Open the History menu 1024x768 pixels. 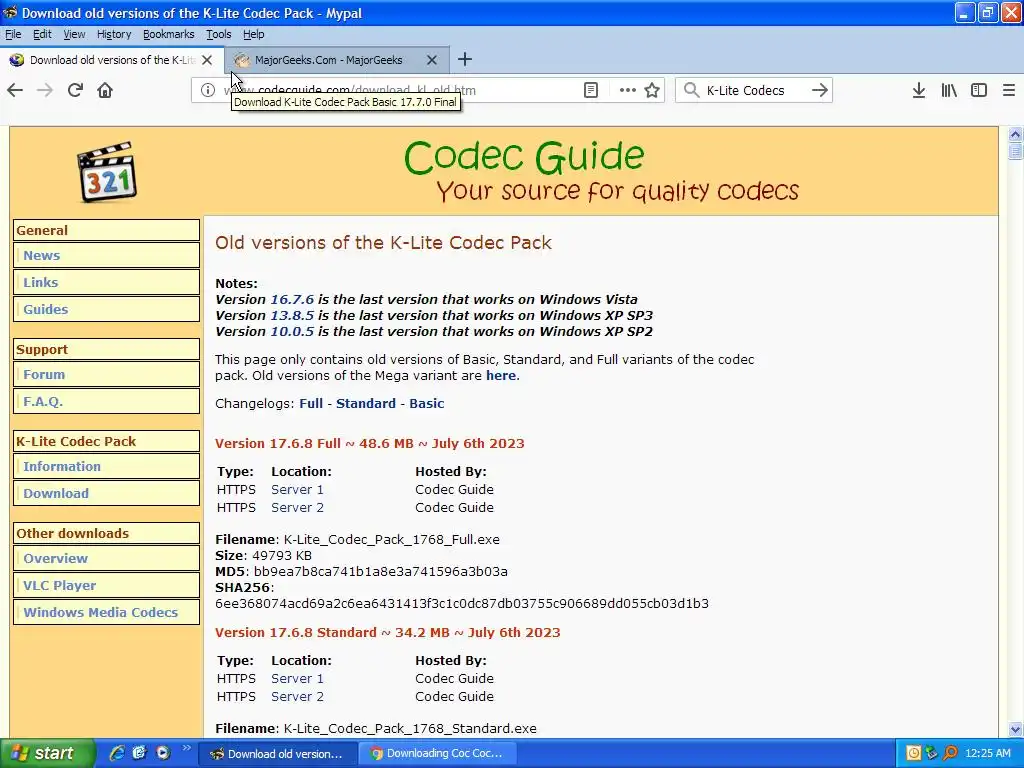114,34
